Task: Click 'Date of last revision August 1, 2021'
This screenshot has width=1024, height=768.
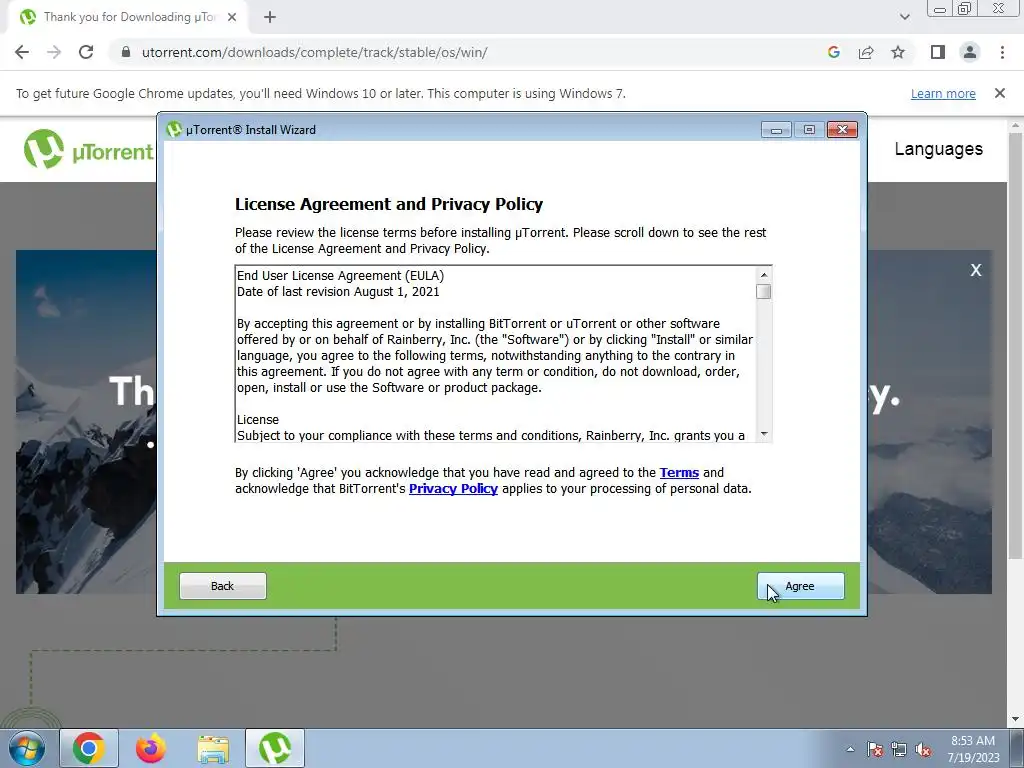Action: click(338, 292)
